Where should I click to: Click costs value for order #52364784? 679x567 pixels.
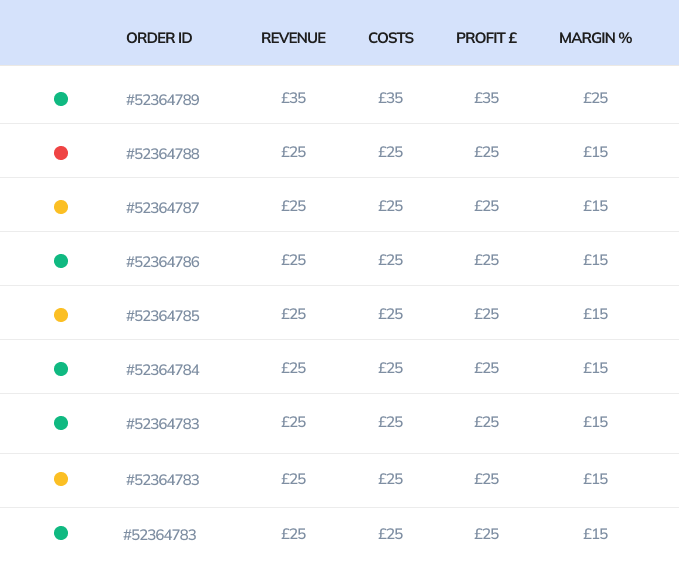point(391,368)
